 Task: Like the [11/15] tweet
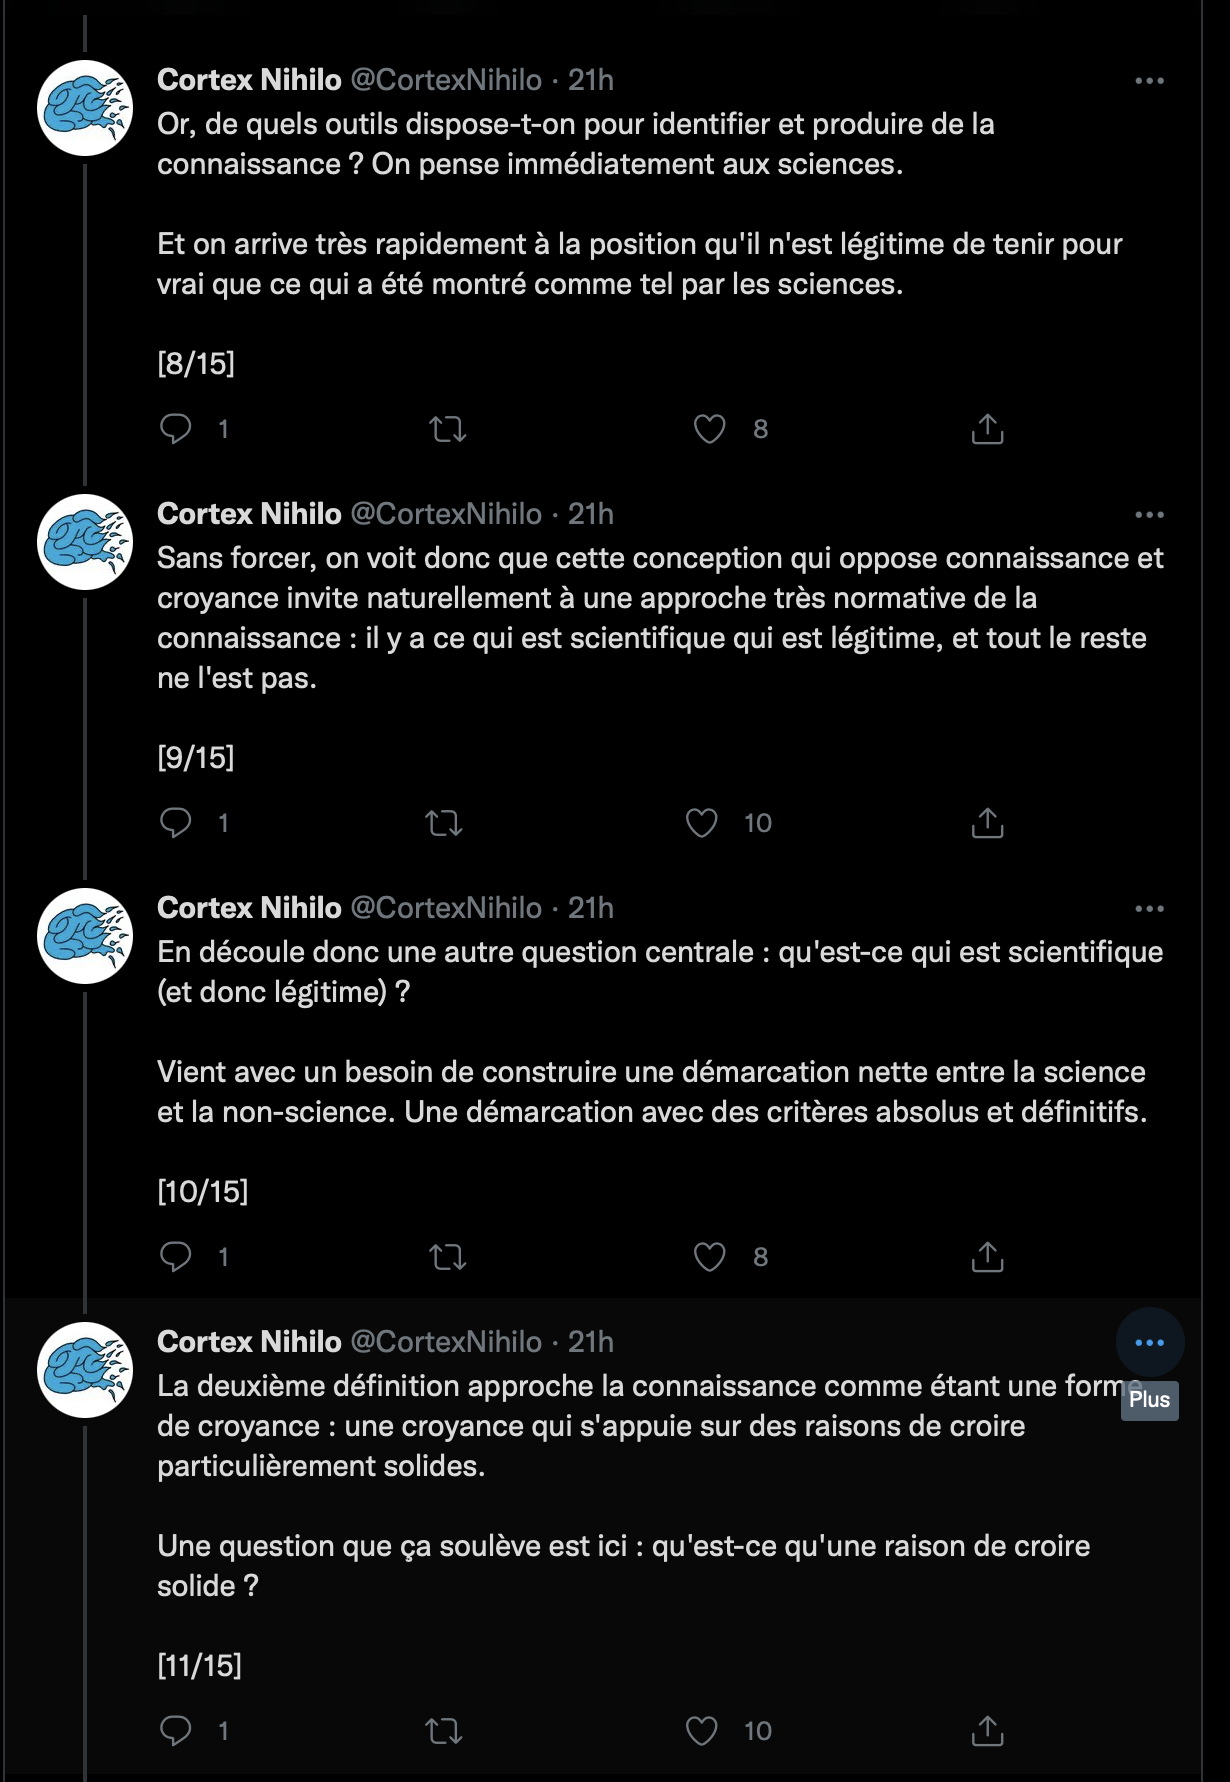702,1731
